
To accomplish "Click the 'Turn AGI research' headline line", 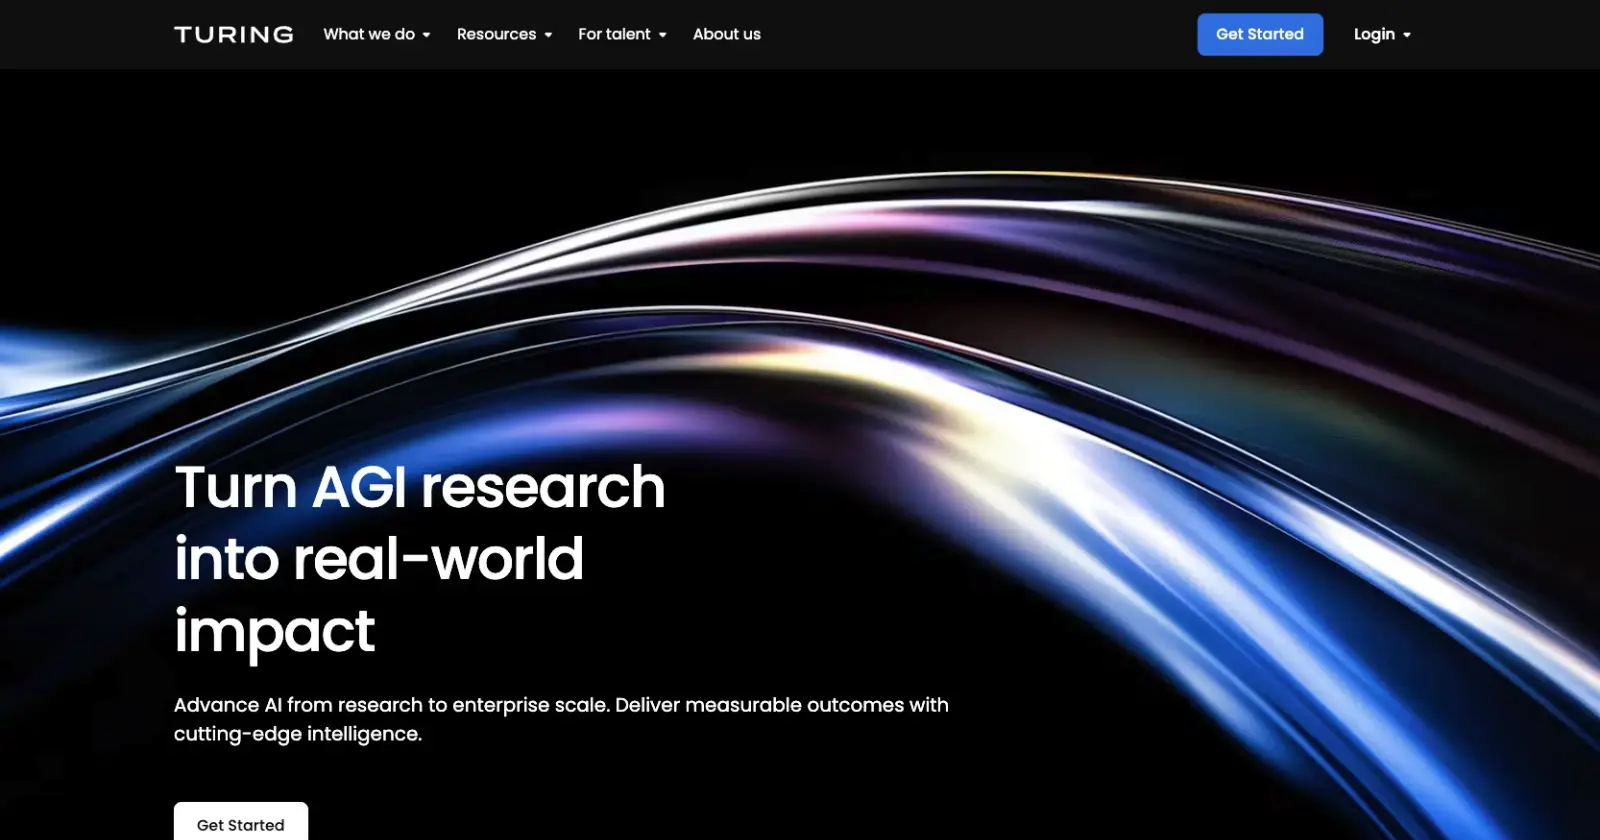I will click(419, 488).
